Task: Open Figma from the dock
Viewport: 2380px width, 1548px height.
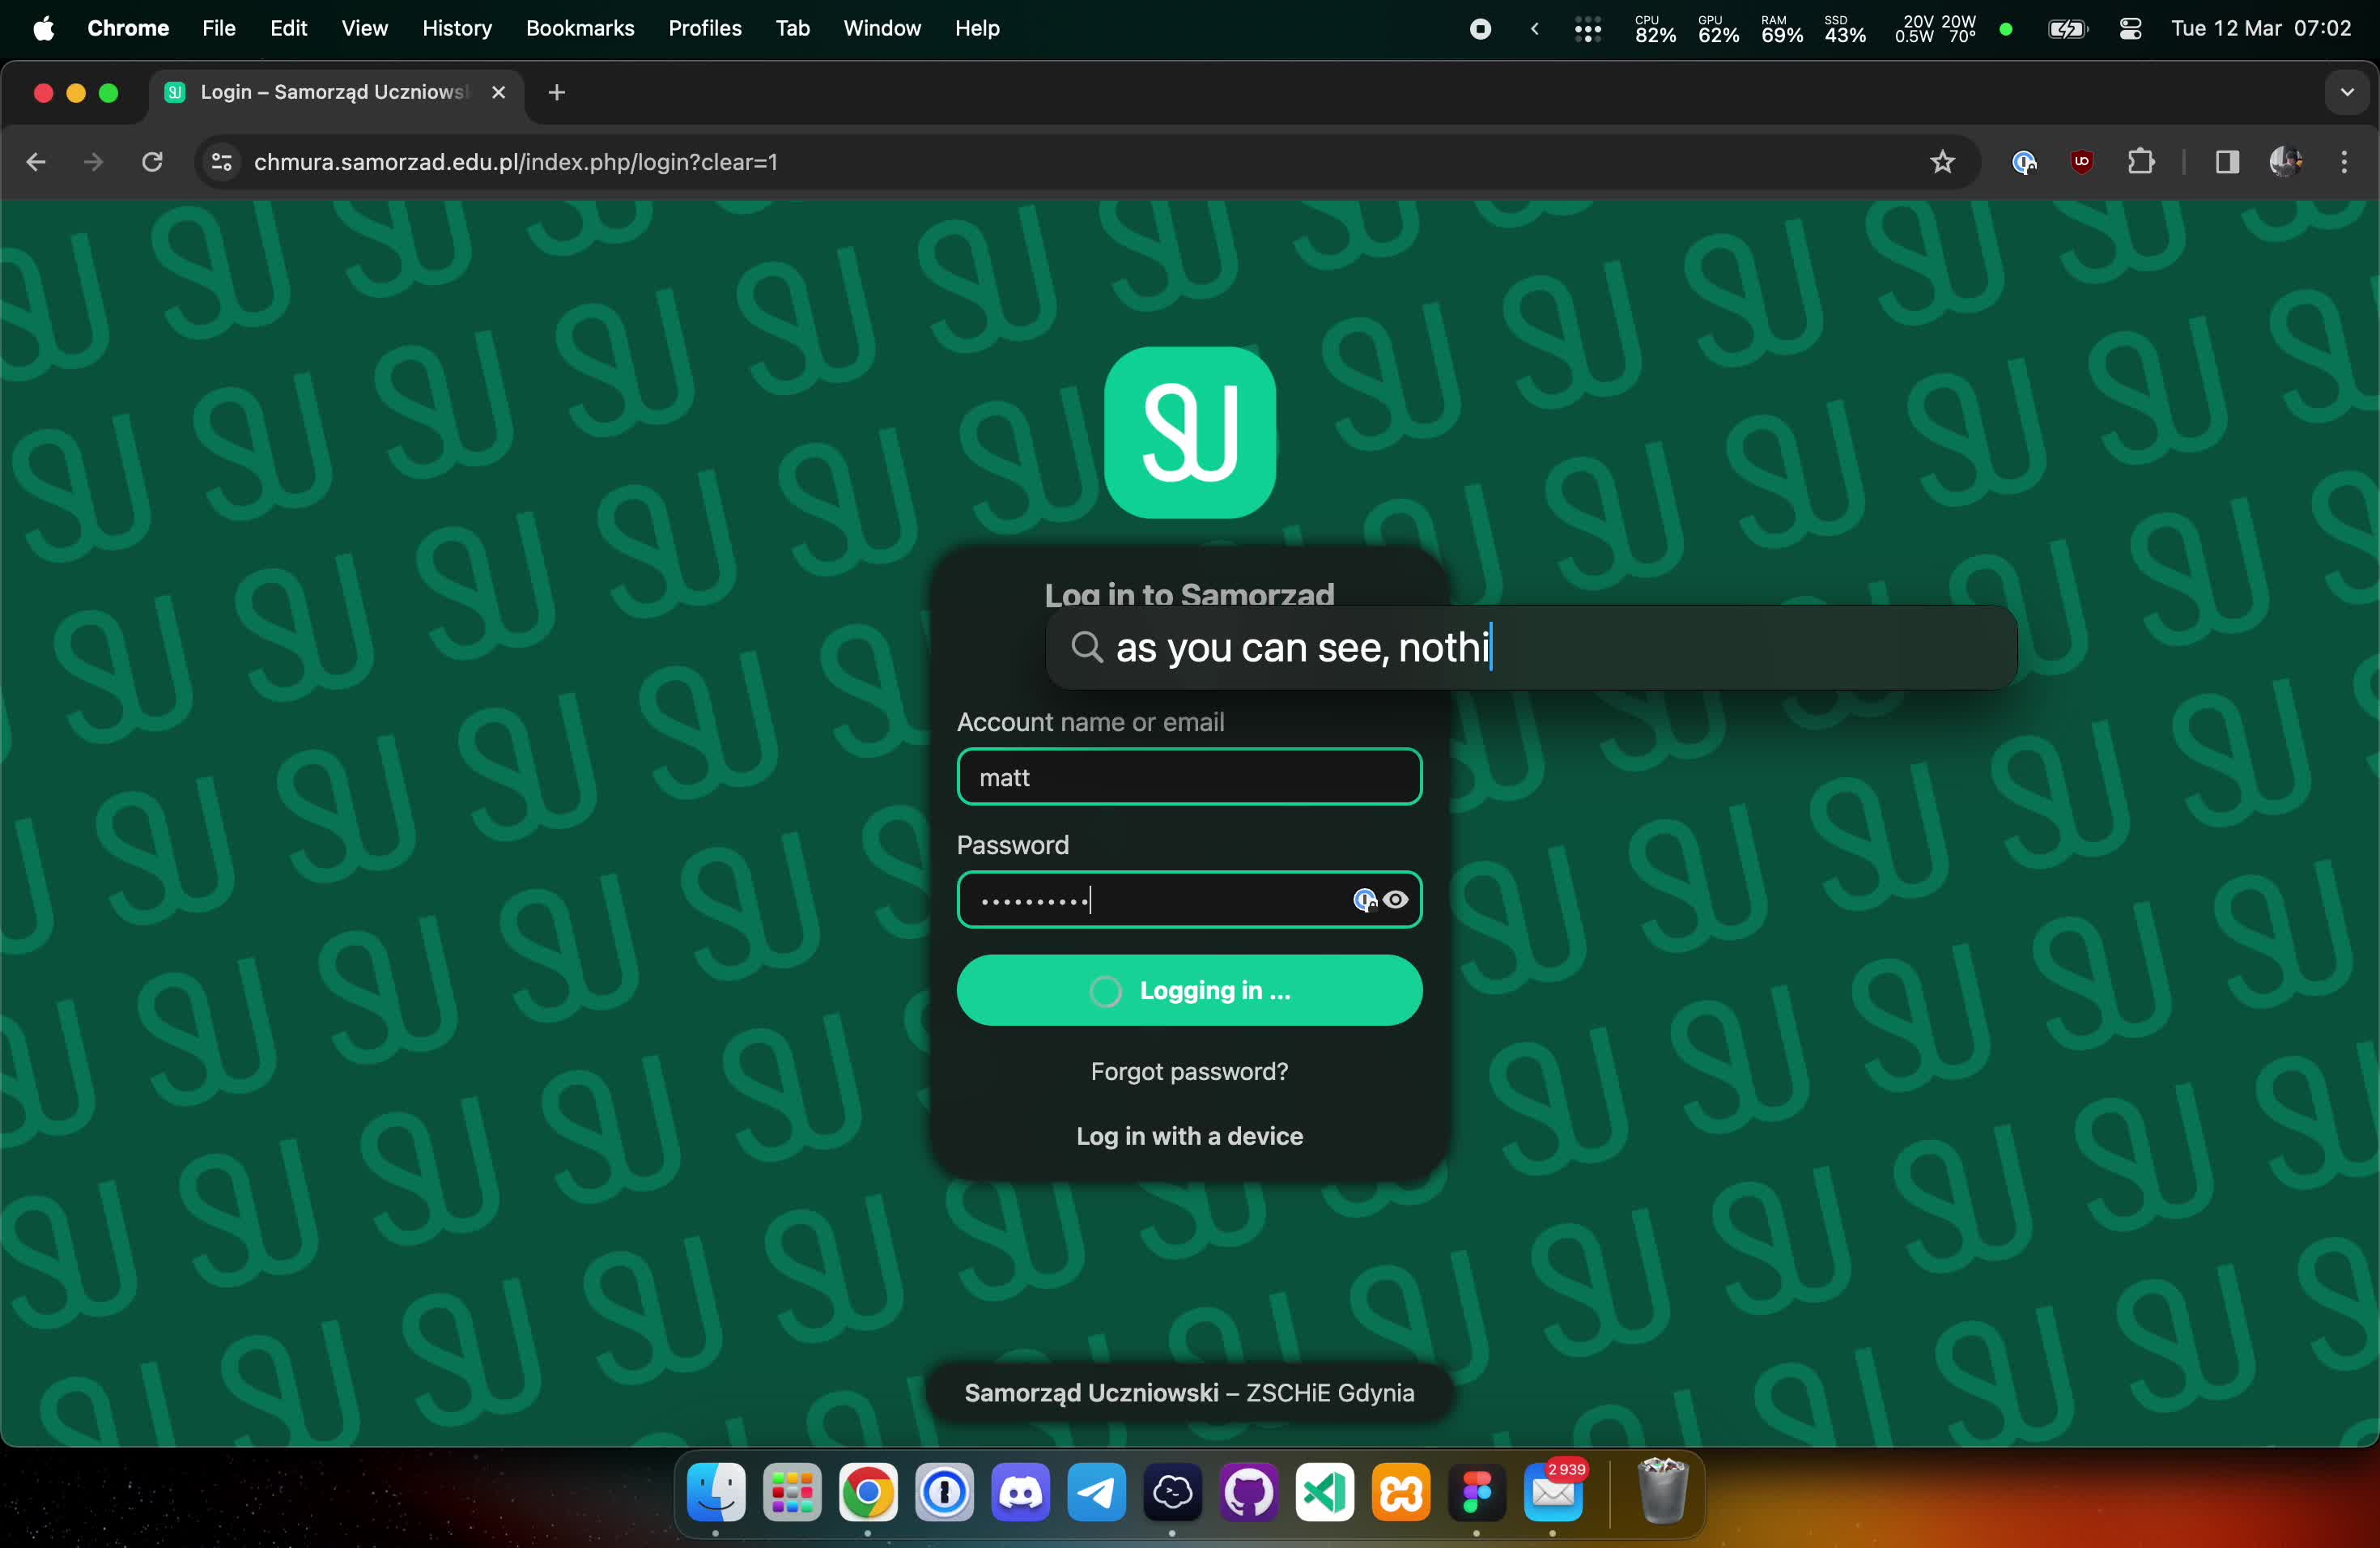Action: (x=1477, y=1493)
